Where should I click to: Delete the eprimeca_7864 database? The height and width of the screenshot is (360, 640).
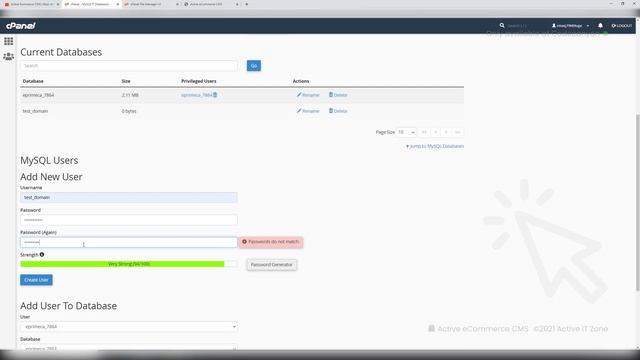[x=338, y=95]
